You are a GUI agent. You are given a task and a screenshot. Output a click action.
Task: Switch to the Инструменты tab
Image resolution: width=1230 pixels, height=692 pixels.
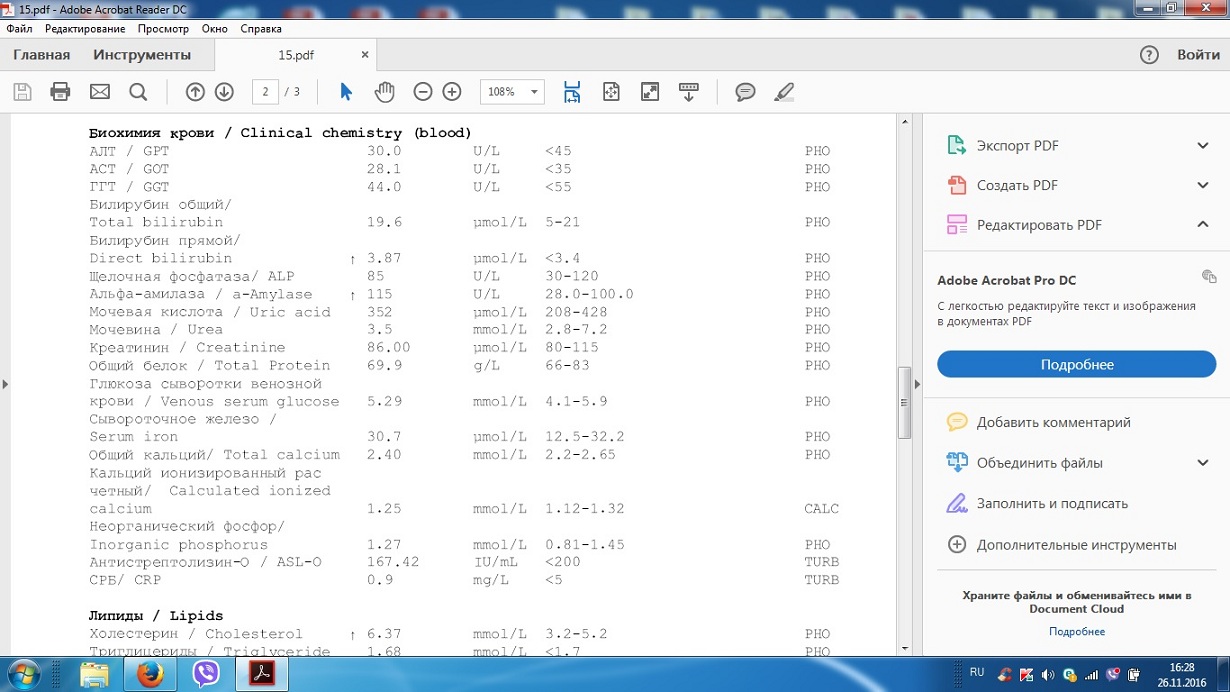point(142,55)
